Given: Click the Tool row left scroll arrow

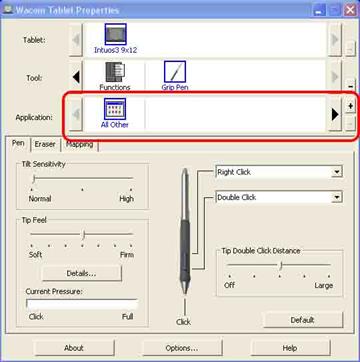Looking at the screenshot, I should (x=76, y=77).
